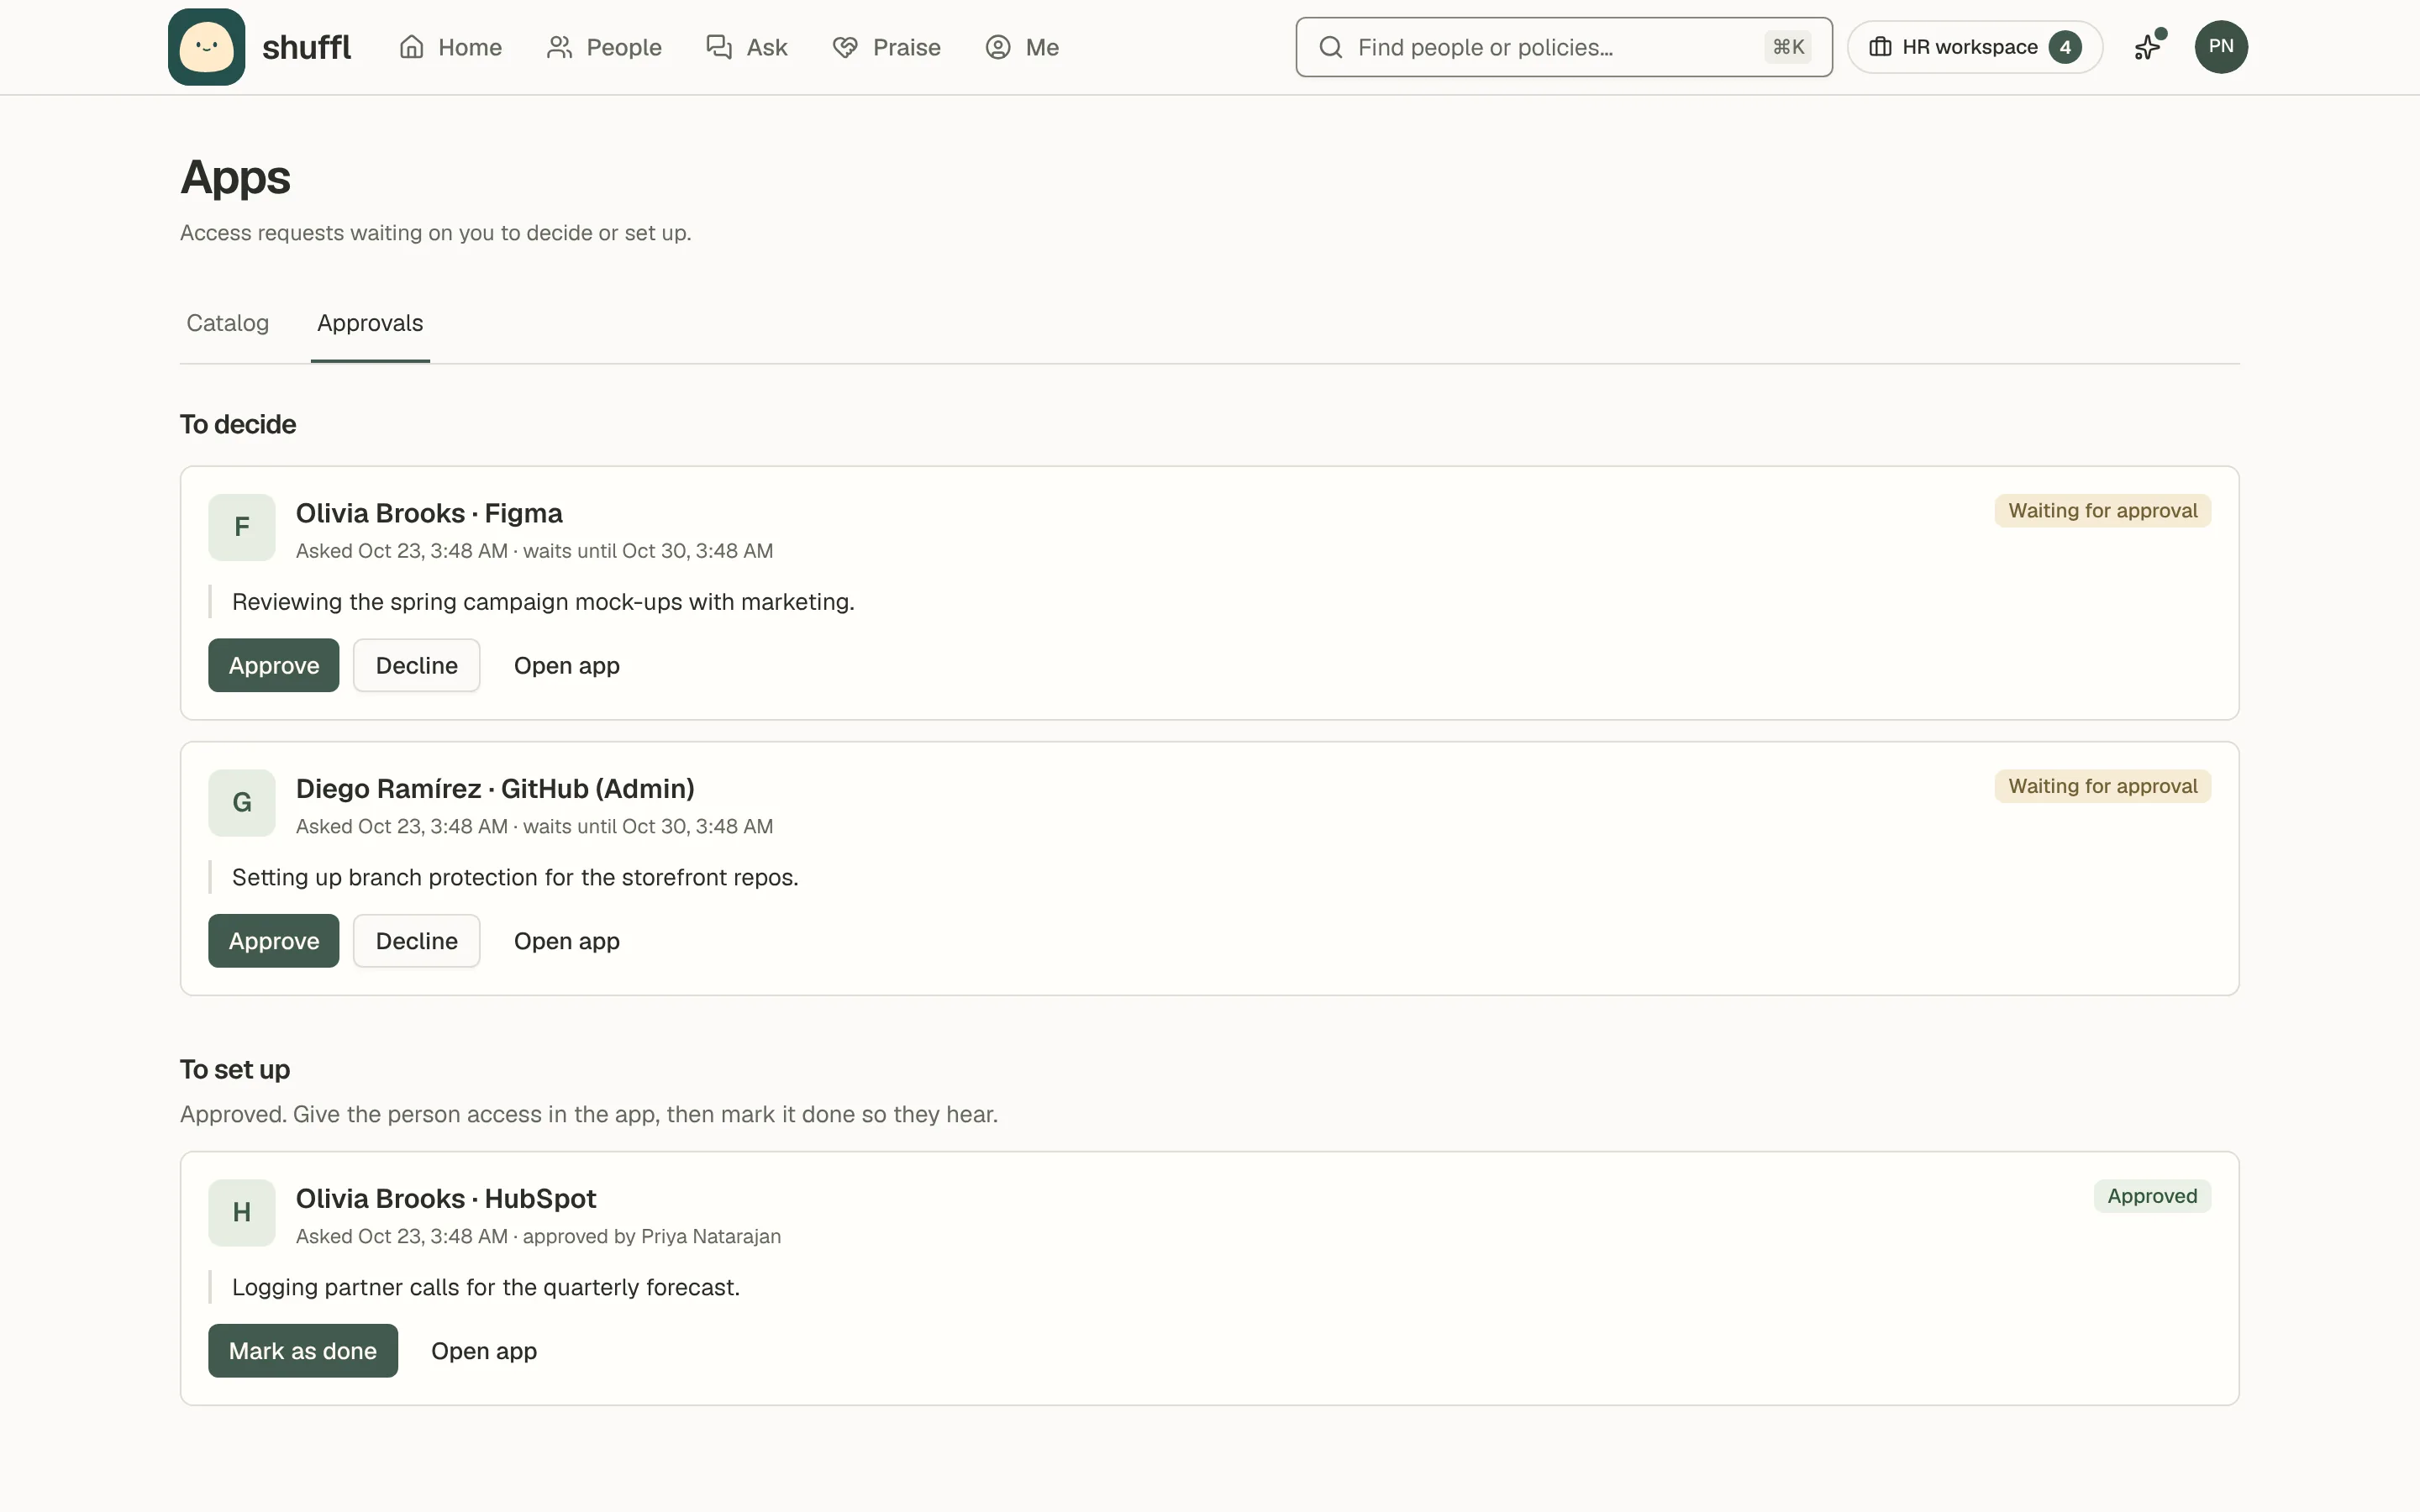Approve Olivia Brooks' Figma request
2420x1512 pixels.
(x=274, y=665)
